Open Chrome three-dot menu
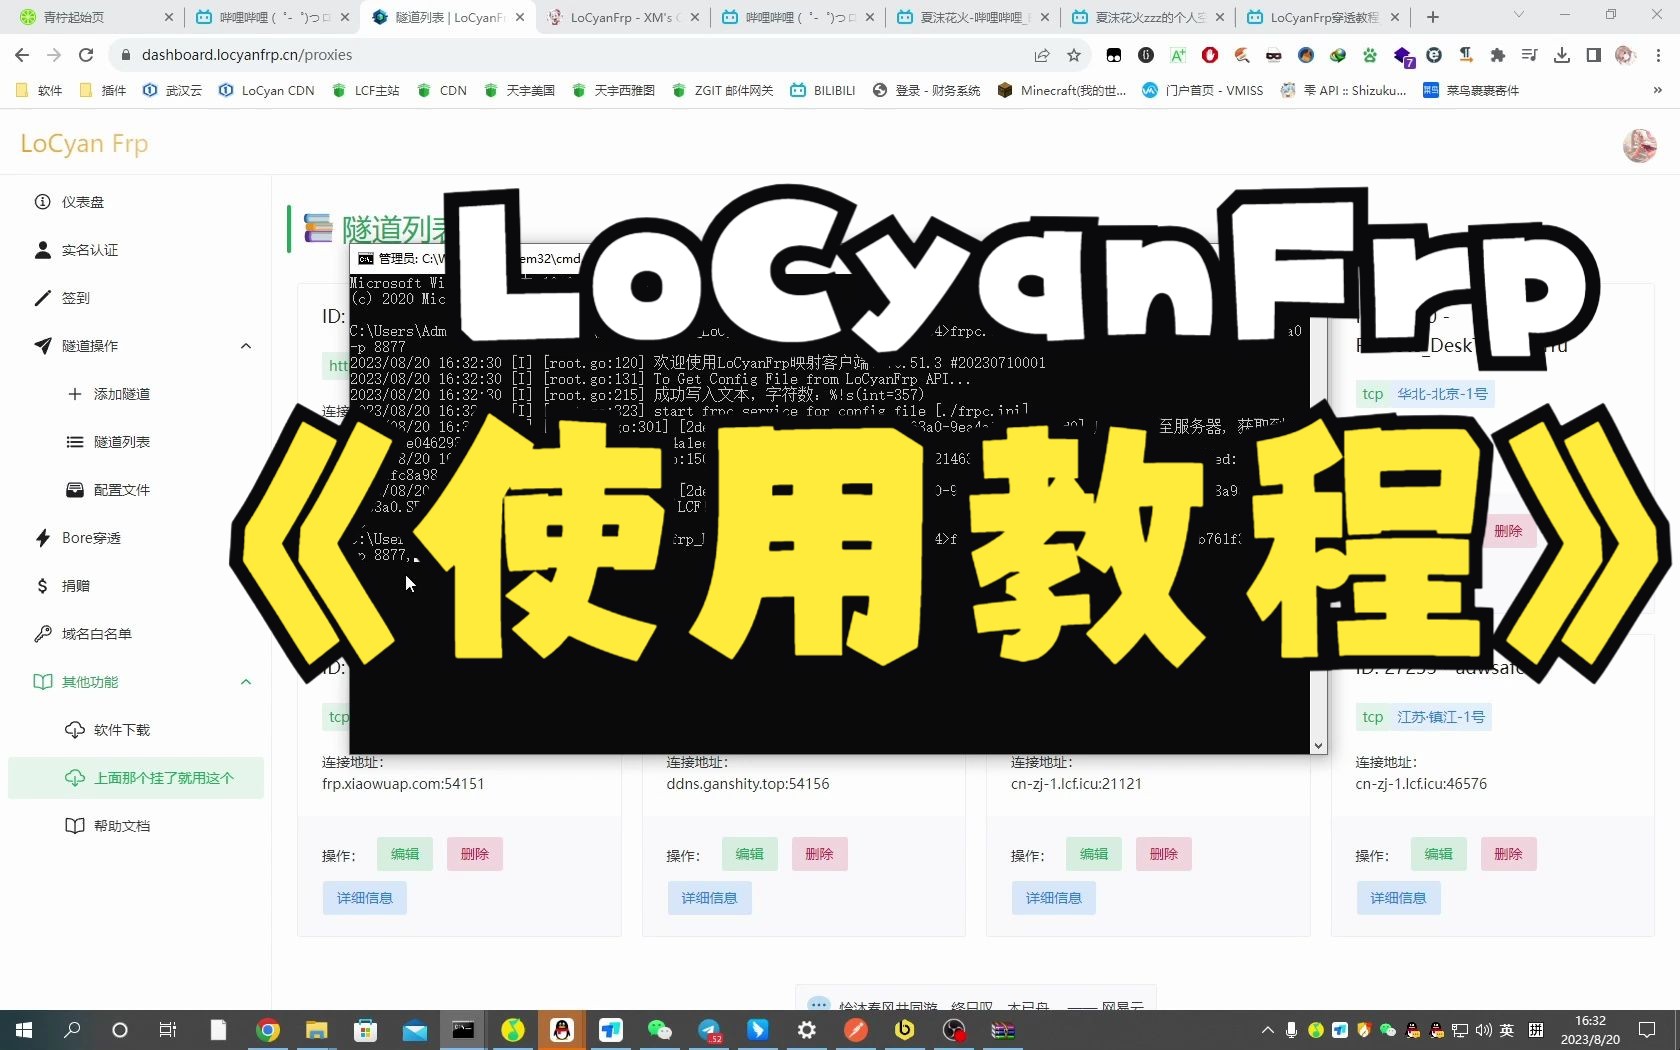 [x=1658, y=55]
